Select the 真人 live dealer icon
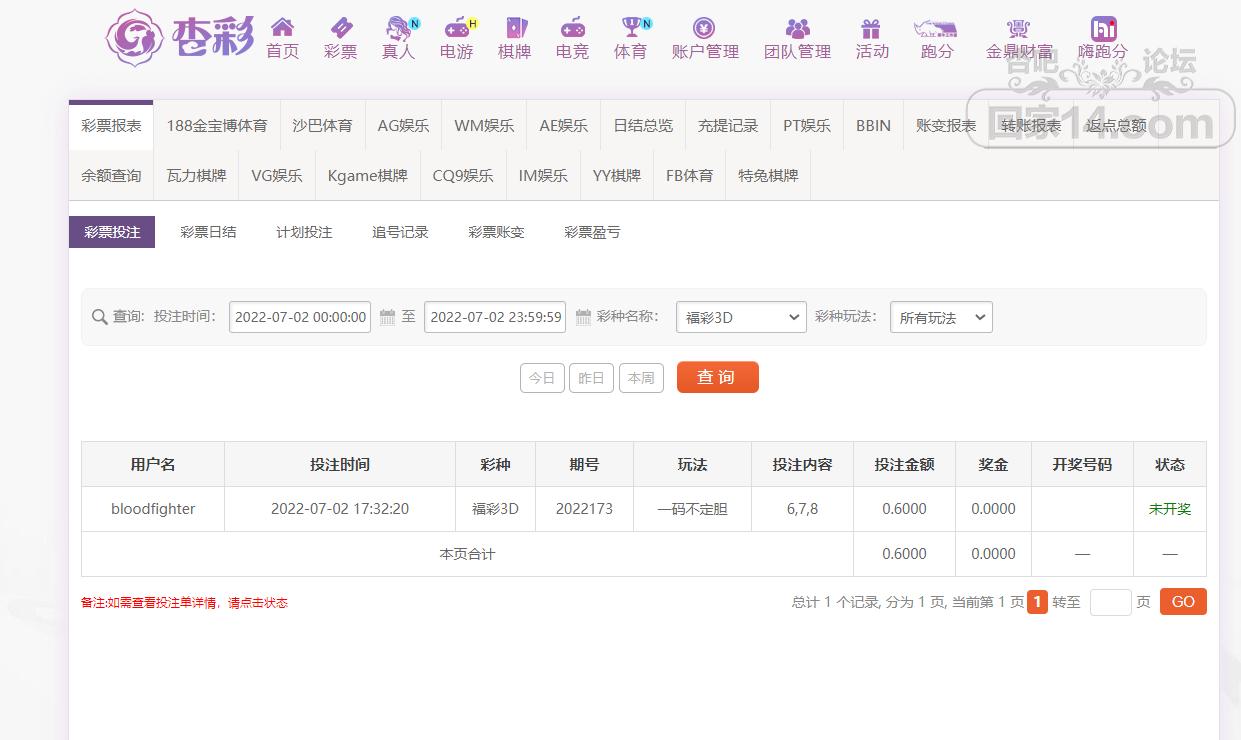Image resolution: width=1241 pixels, height=740 pixels. (x=398, y=28)
